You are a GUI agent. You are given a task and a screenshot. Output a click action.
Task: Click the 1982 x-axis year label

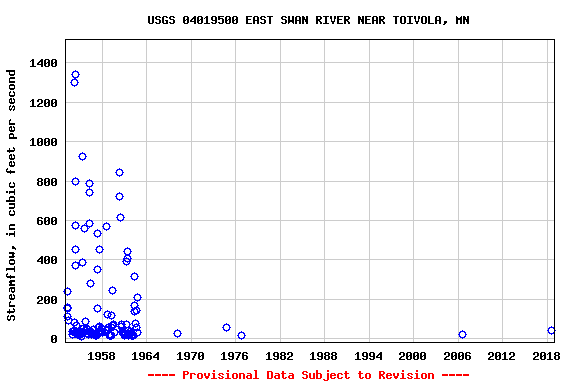280,356
